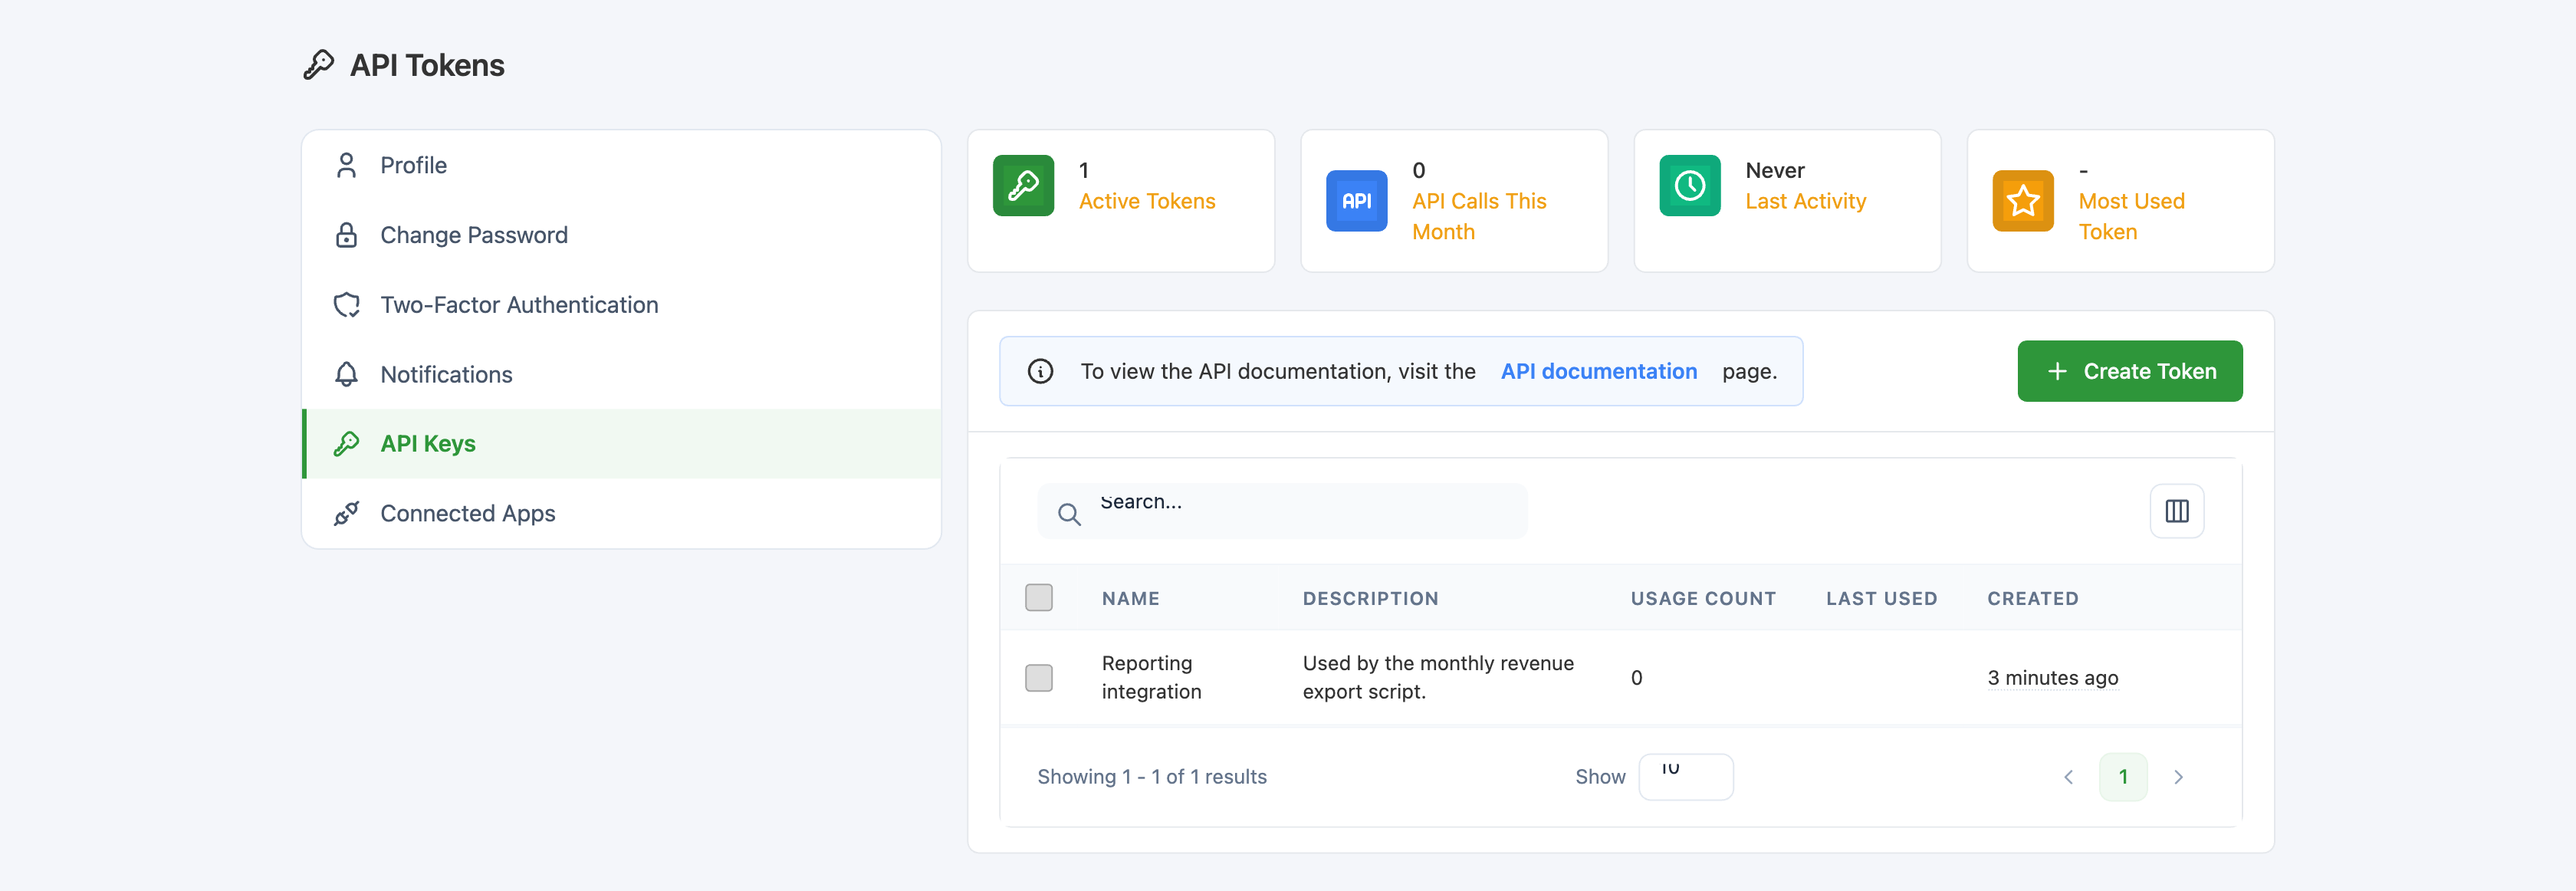Go to previous page chevron

pos(2068,777)
